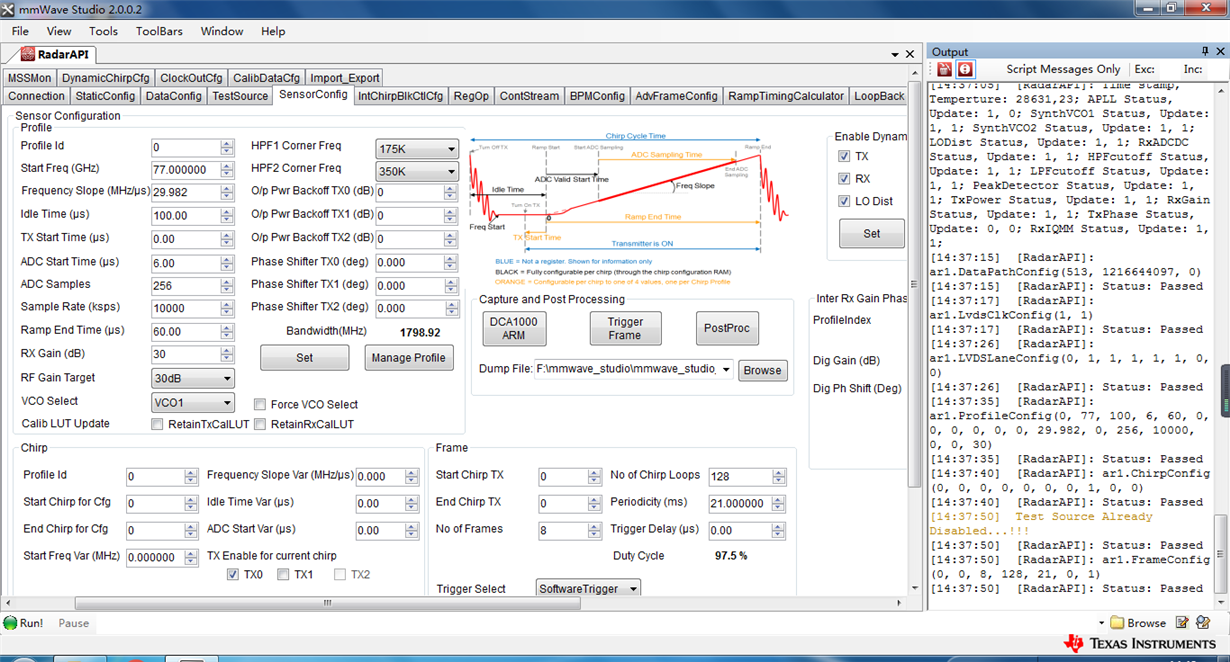This screenshot has height=662, width=1230.
Task: Open the script editor notepad icon at bottom right
Action: click(1182, 623)
